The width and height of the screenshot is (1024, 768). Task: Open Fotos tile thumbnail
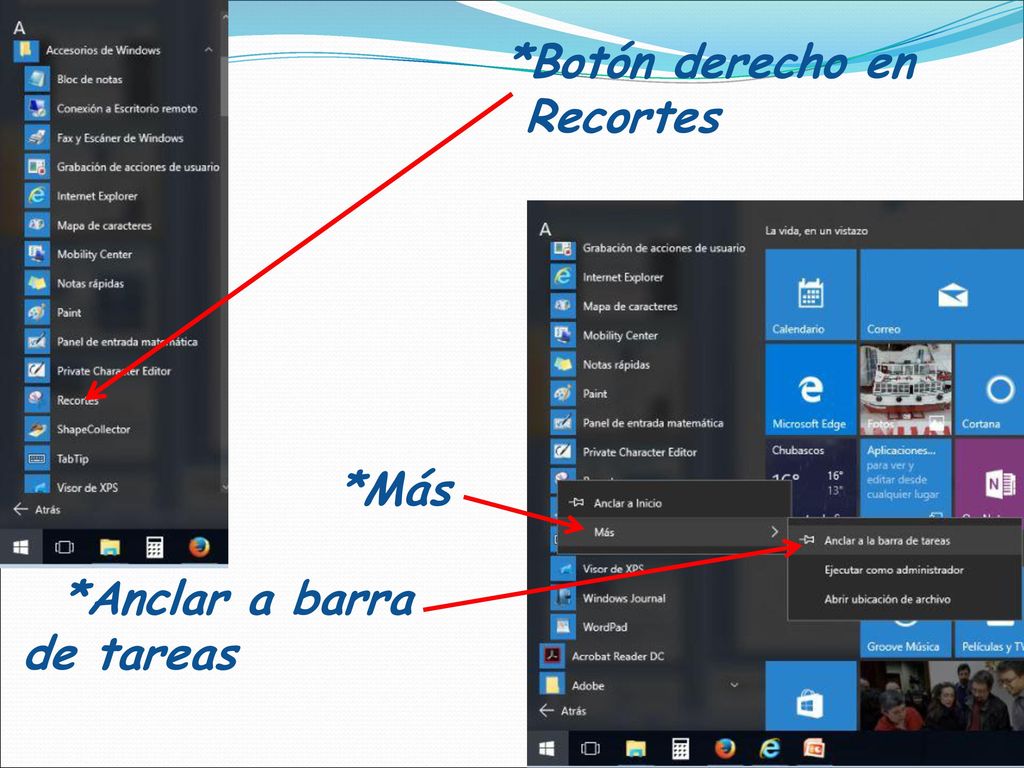pyautogui.click(x=905, y=389)
